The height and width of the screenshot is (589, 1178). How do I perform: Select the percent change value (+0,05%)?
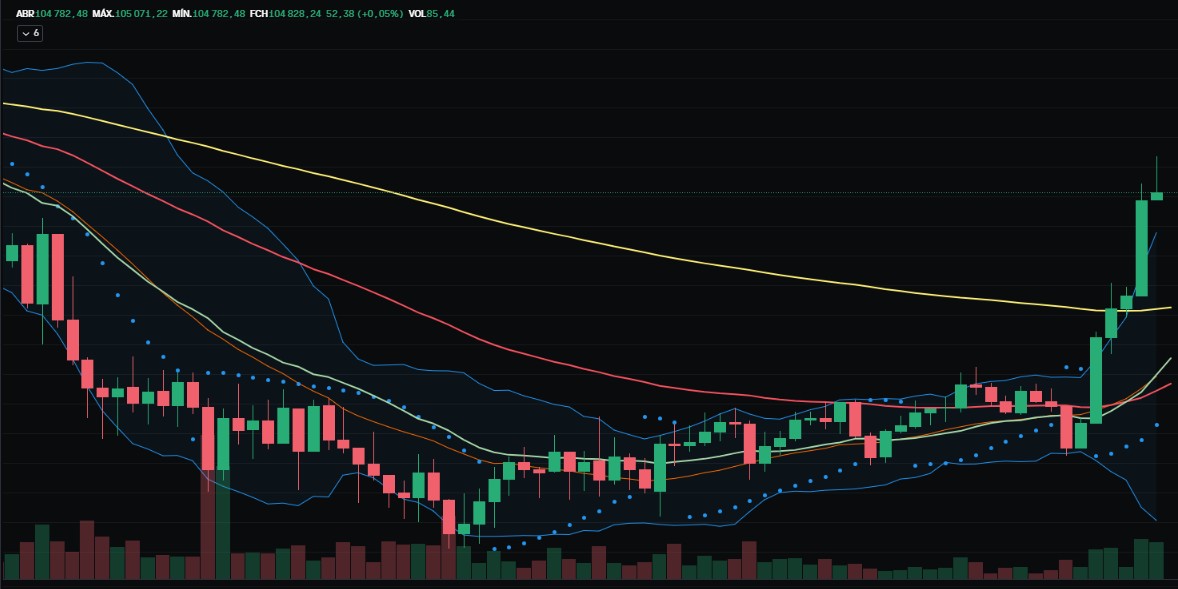pos(375,14)
